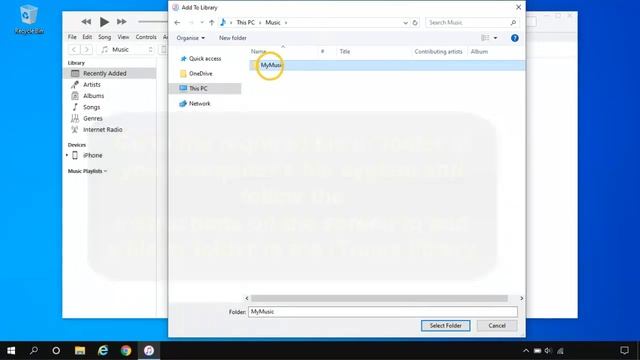Go up one folder level in dialog

211,22
